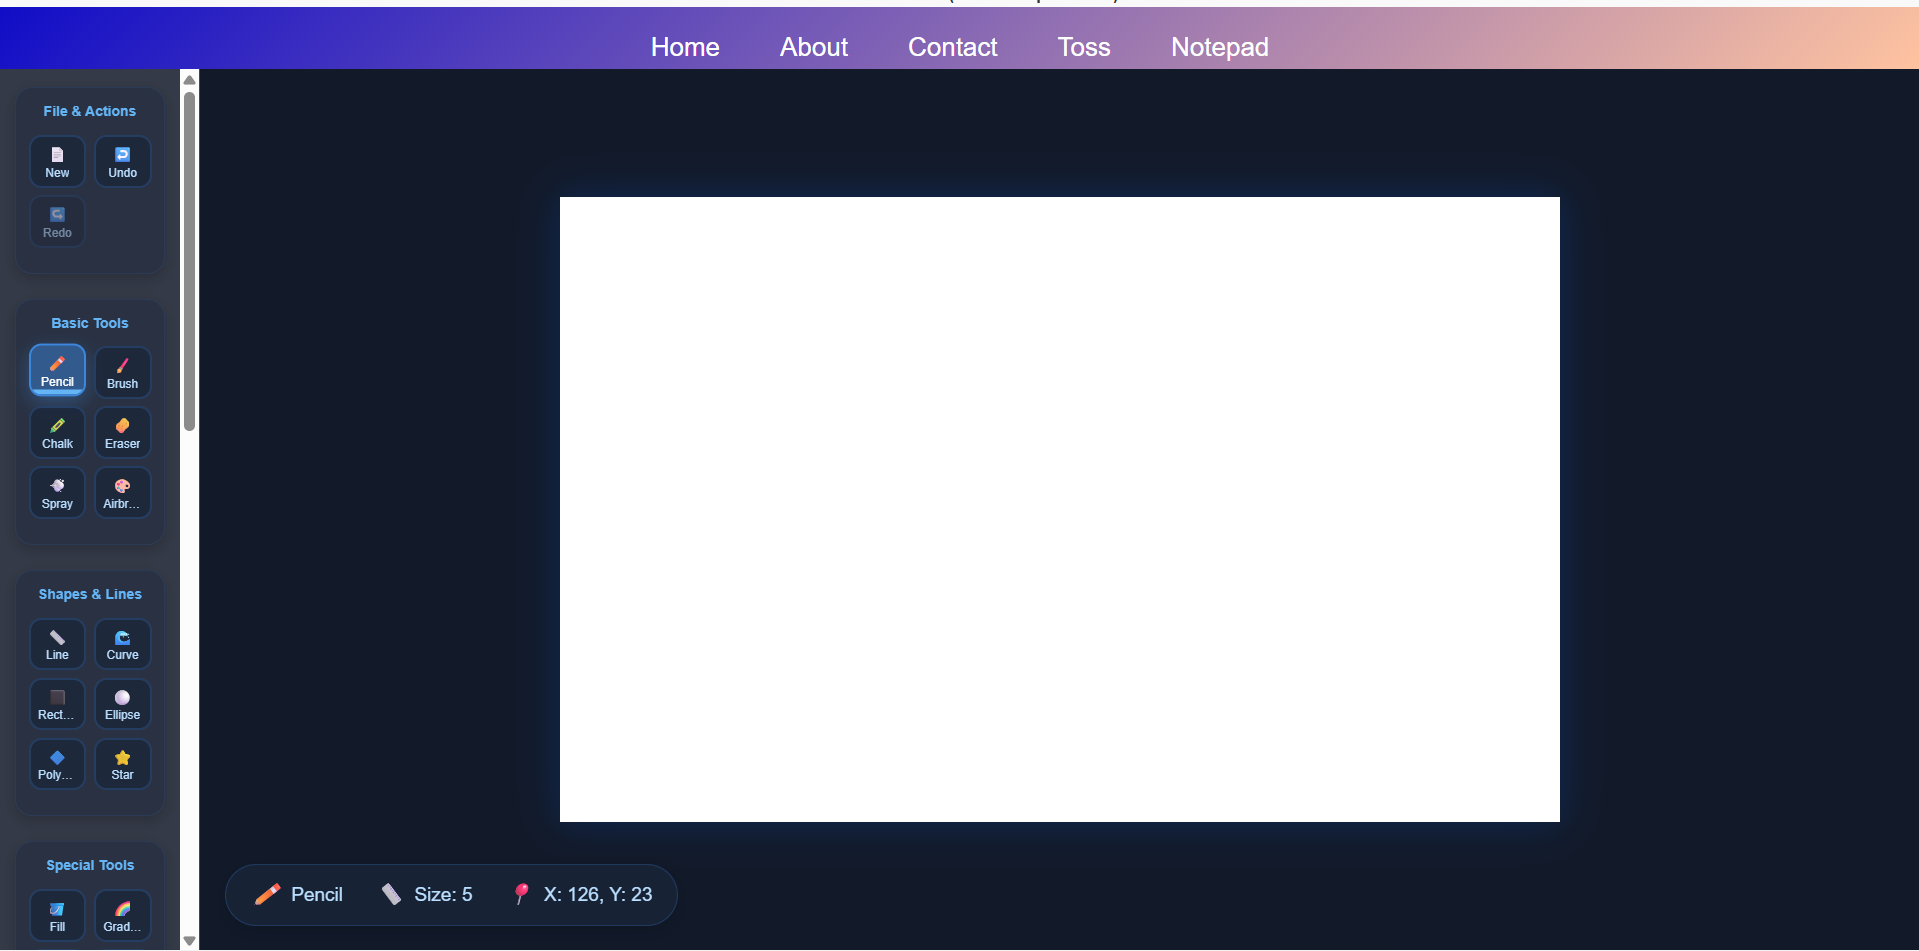Choose the Polygon shape tool

(57, 764)
